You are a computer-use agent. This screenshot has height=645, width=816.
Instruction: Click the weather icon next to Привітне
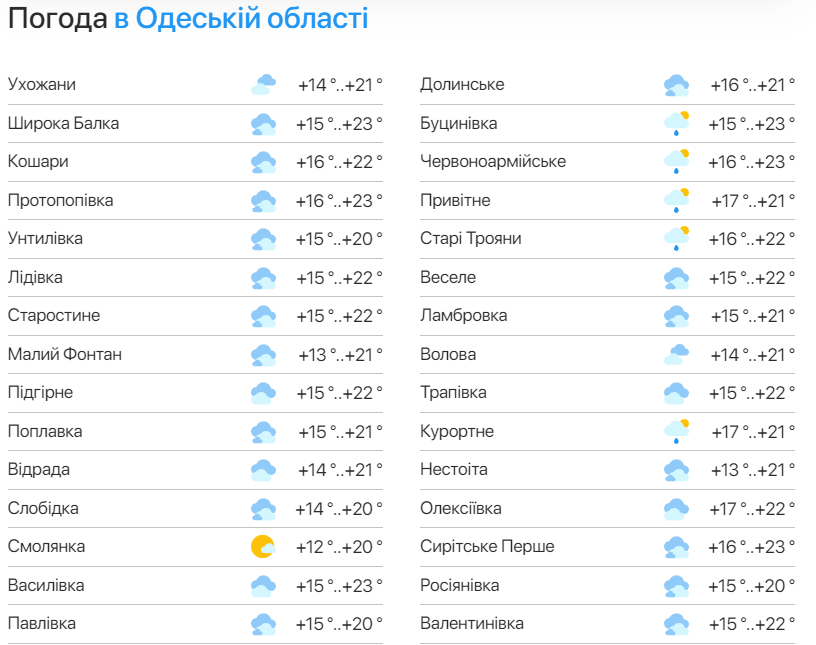676,201
